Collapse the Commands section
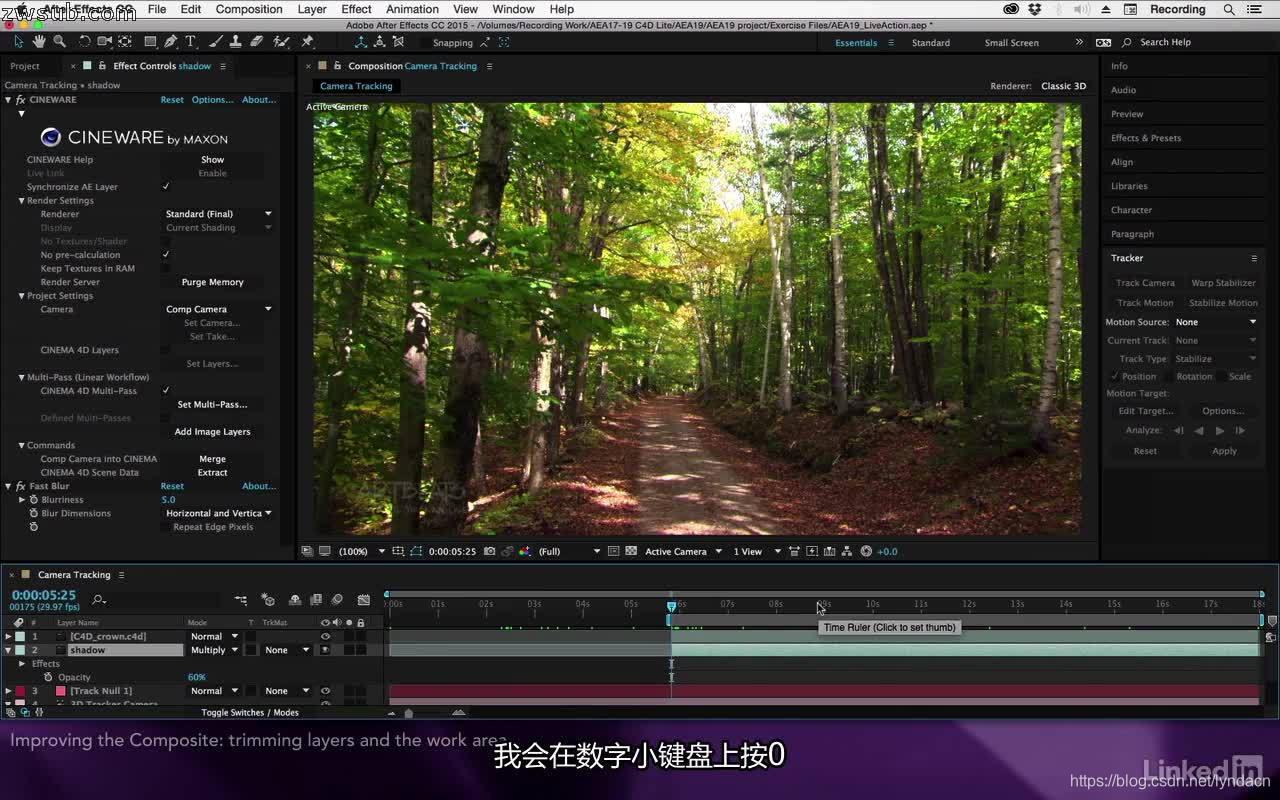 point(21,445)
